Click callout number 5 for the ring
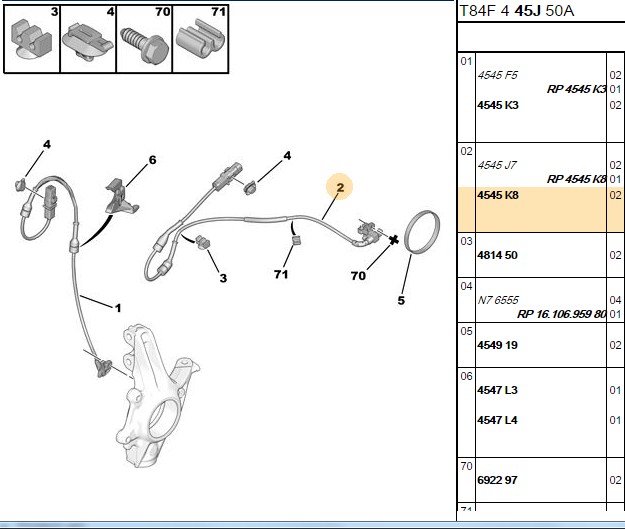Viewport: 625px width, 529px height. tap(401, 300)
